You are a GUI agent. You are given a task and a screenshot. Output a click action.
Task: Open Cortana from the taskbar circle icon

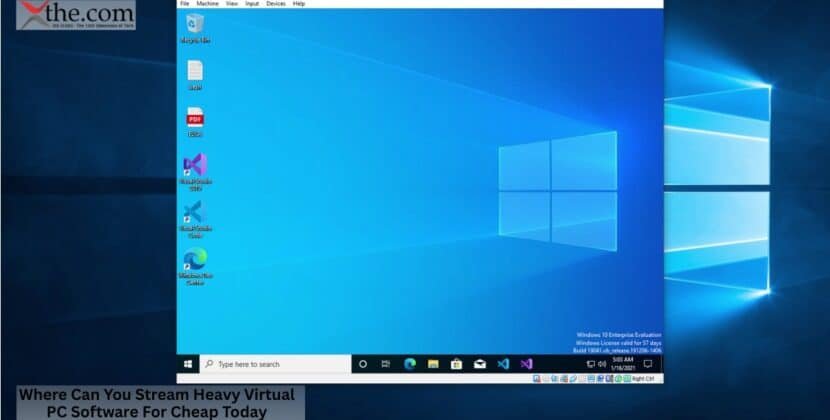tap(363, 364)
